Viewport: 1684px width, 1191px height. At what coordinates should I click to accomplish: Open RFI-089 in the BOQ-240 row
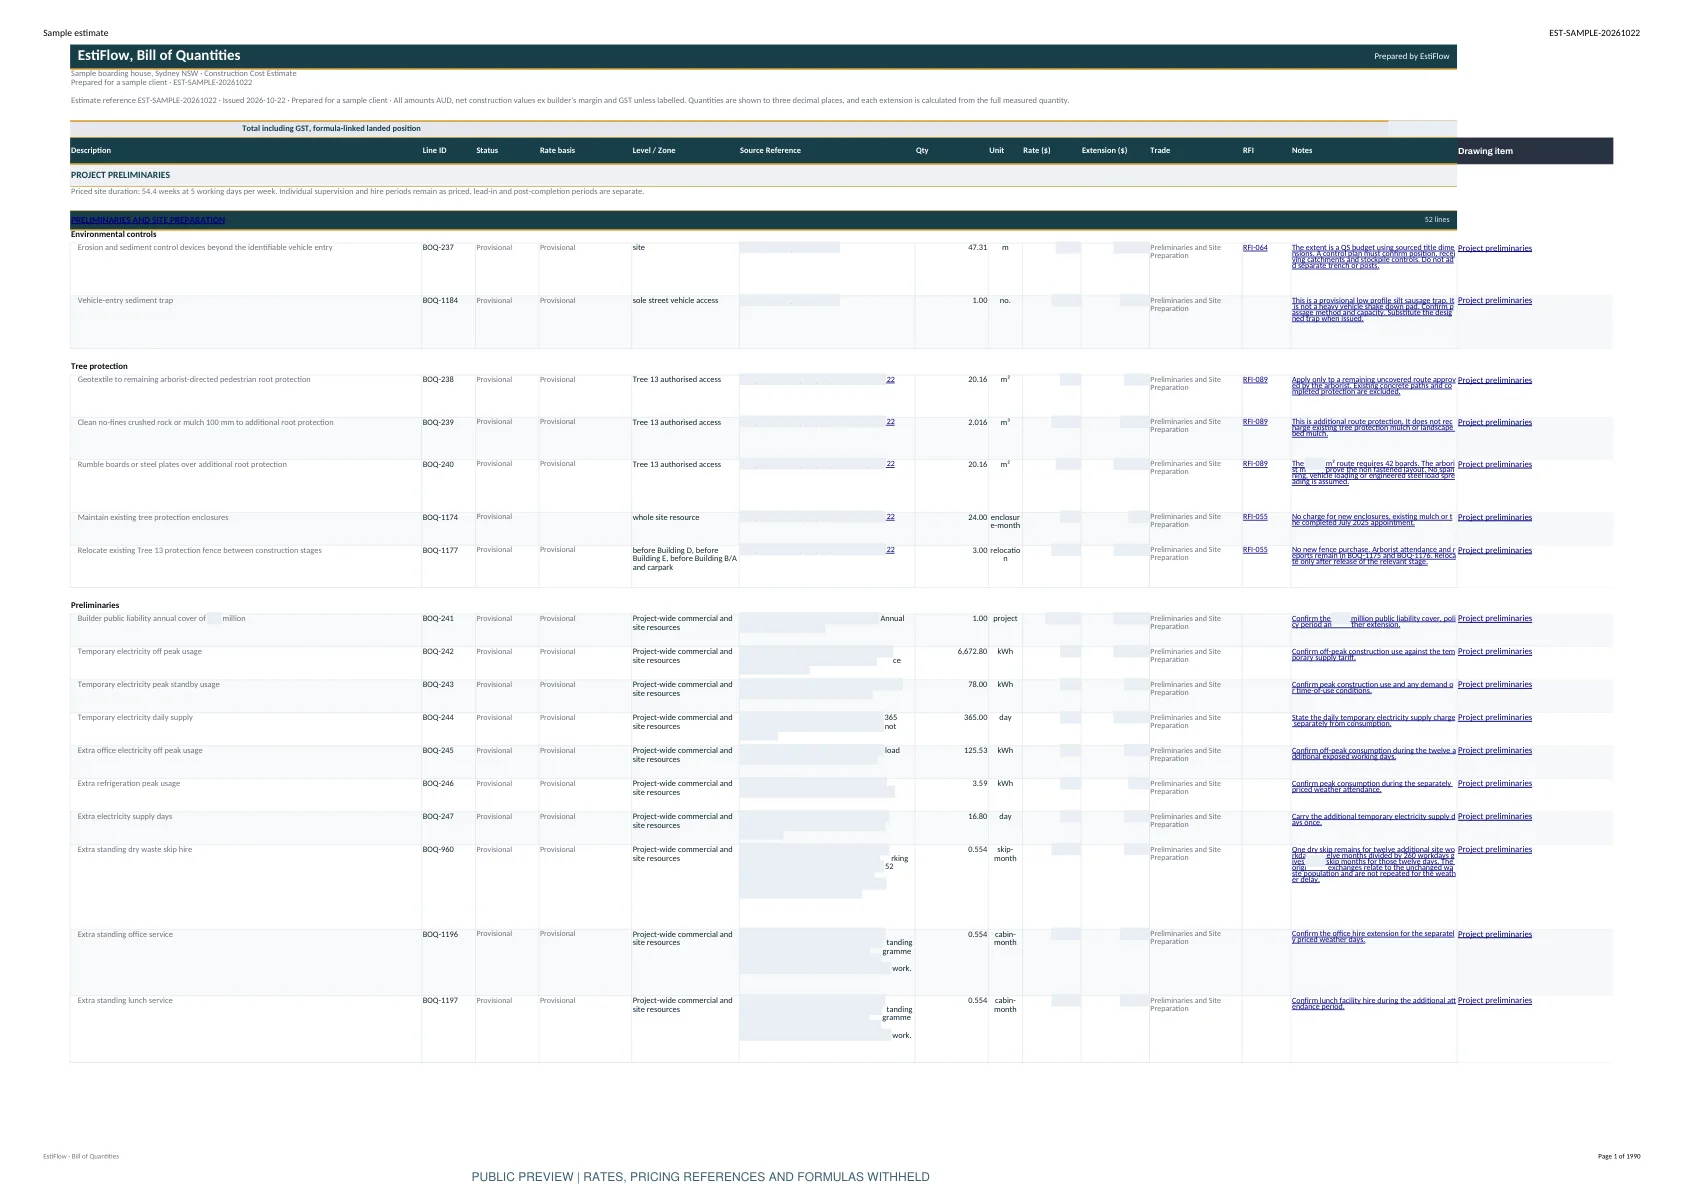click(1255, 464)
